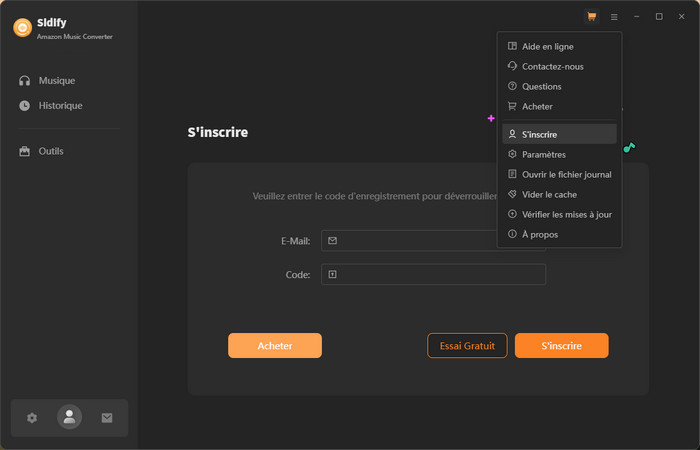700x450 pixels.
Task: Select Paramètres from the menu
Action: click(543, 154)
